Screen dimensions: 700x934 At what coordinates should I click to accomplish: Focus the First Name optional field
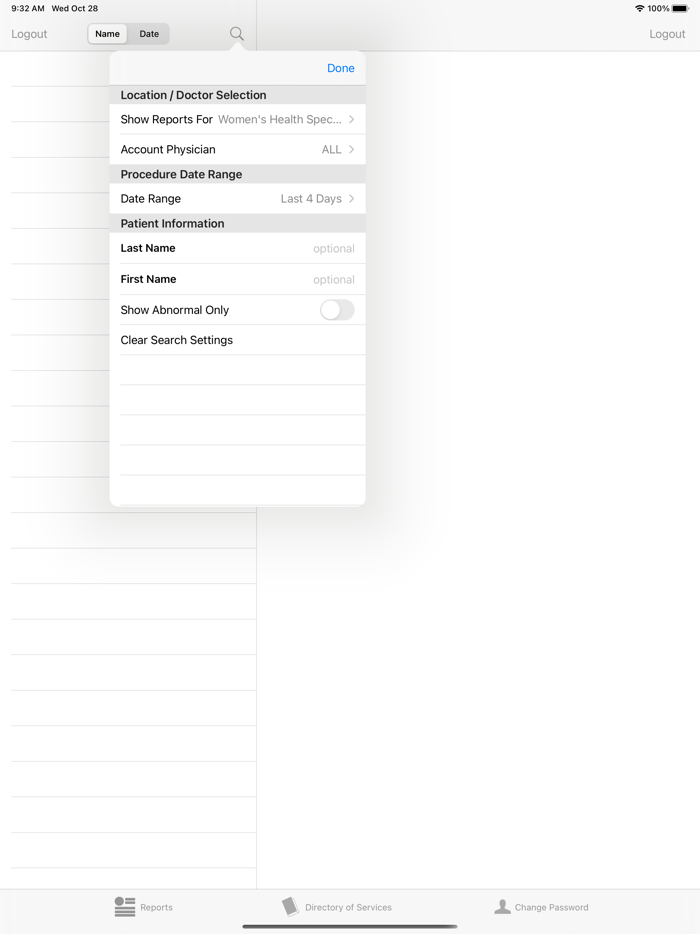(x=237, y=279)
